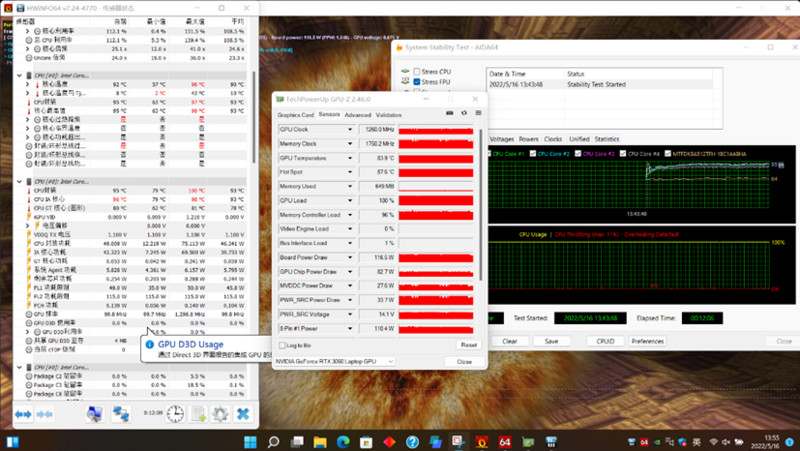Screen dimensions: 800x451
Task: Open NVIDIA GeForce RTX 3060 GPU selector
Action: (335, 361)
